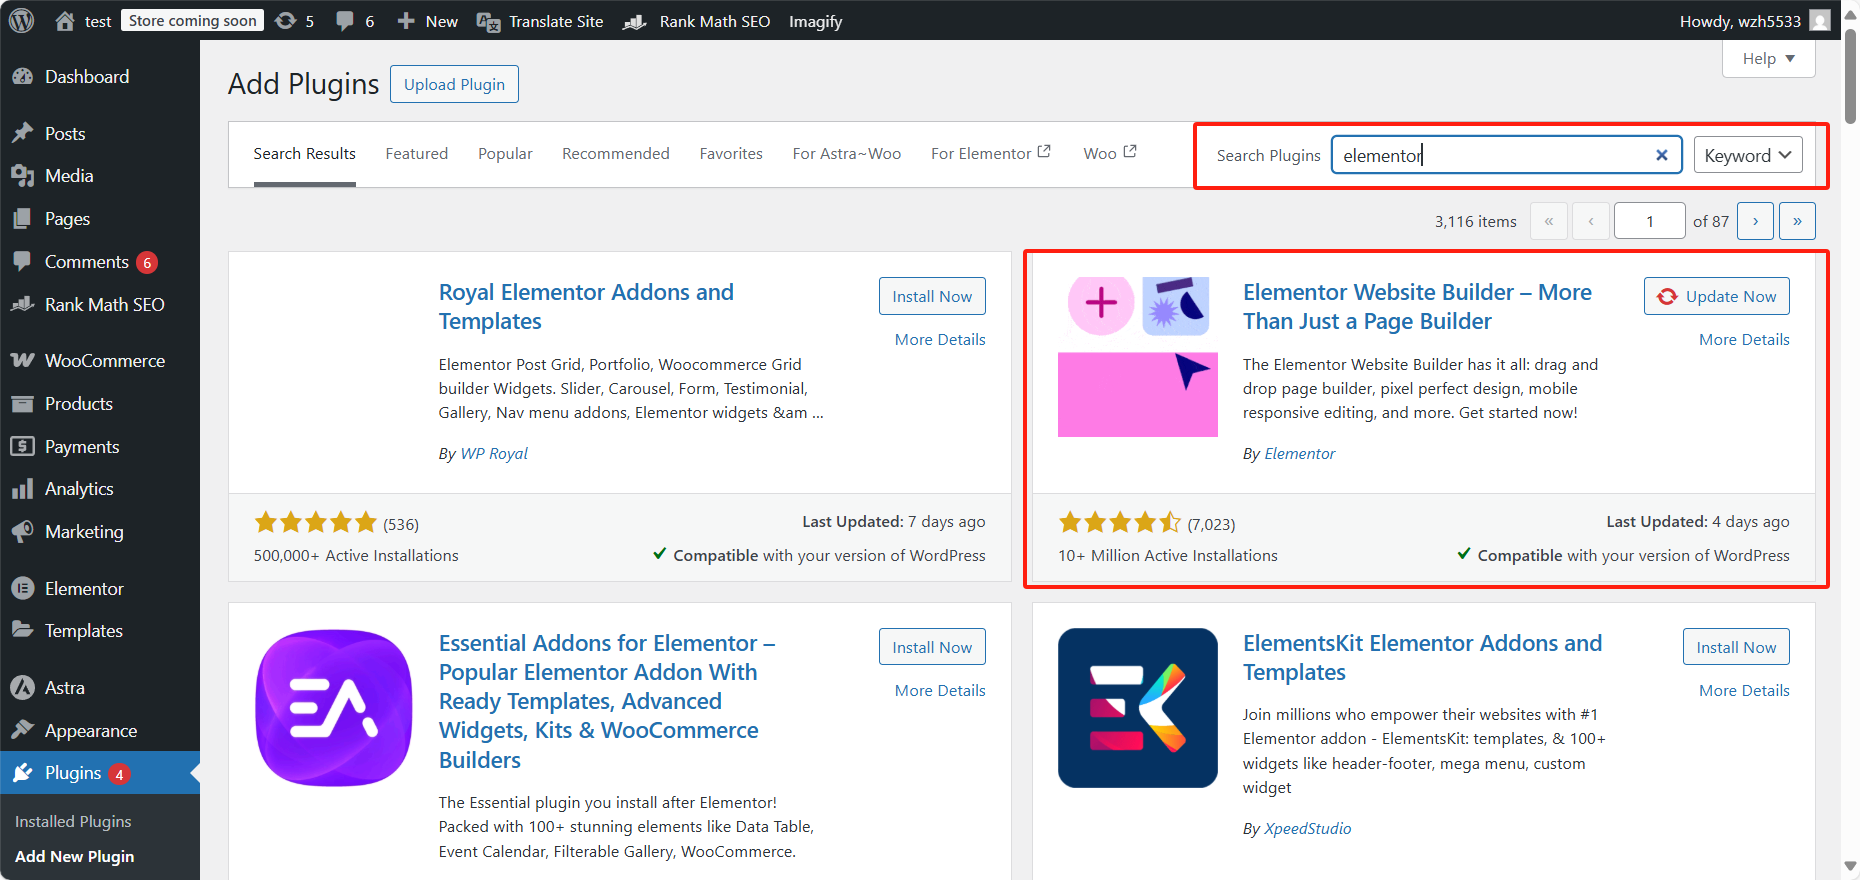Click the Essential Addons plugin icon
This screenshot has width=1860, height=880.
tap(334, 708)
